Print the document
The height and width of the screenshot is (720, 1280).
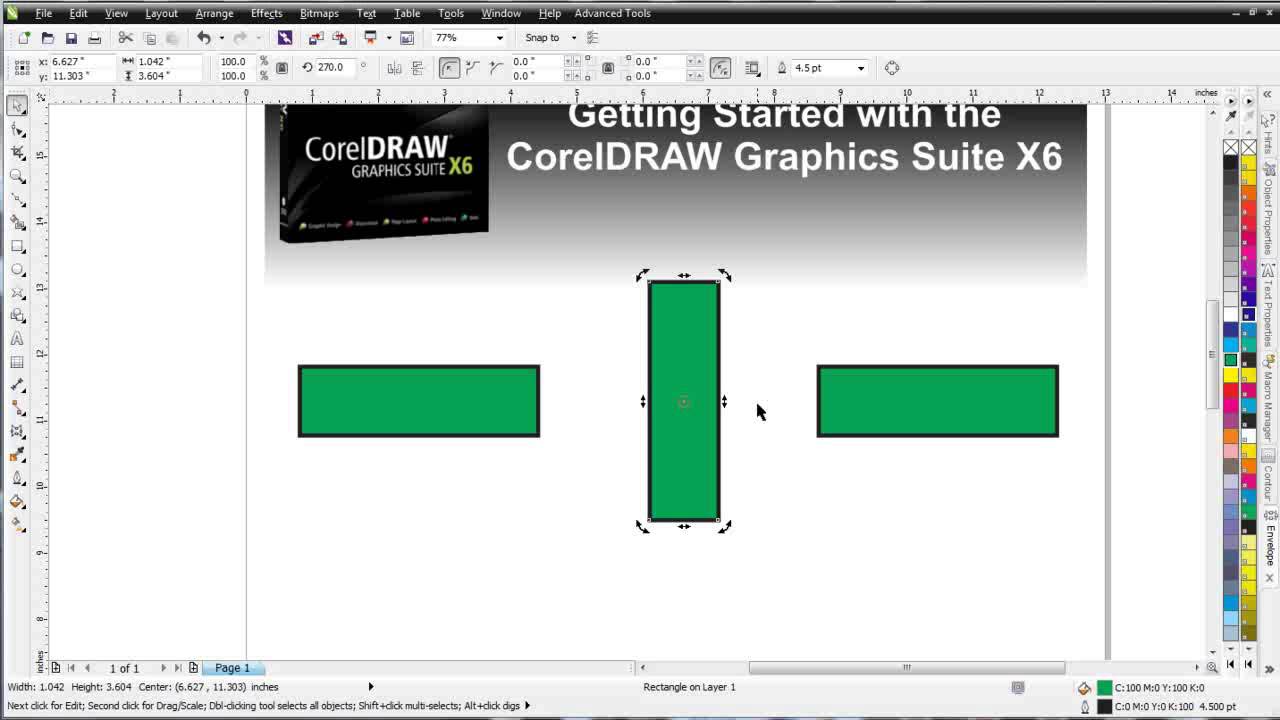point(94,38)
